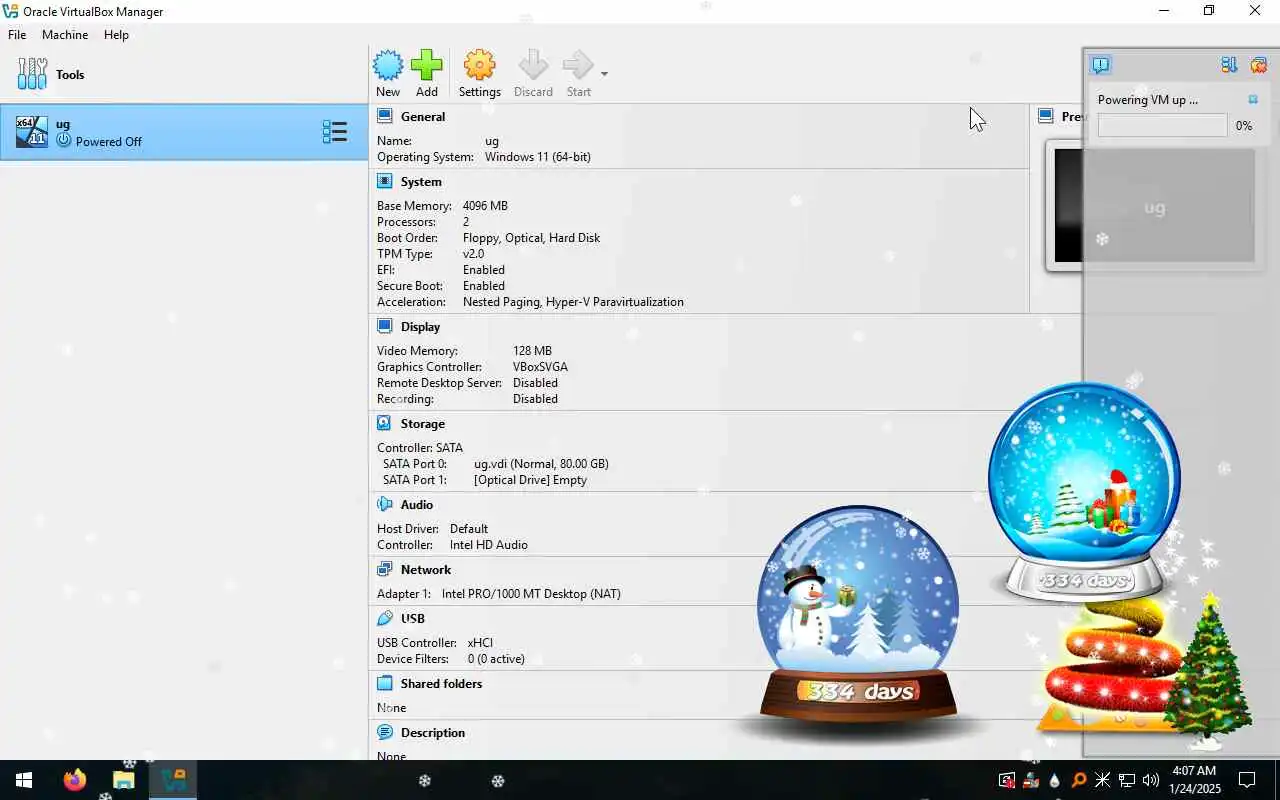Click the Storage section header
Screen dimensions: 1280x800
pos(423,424)
